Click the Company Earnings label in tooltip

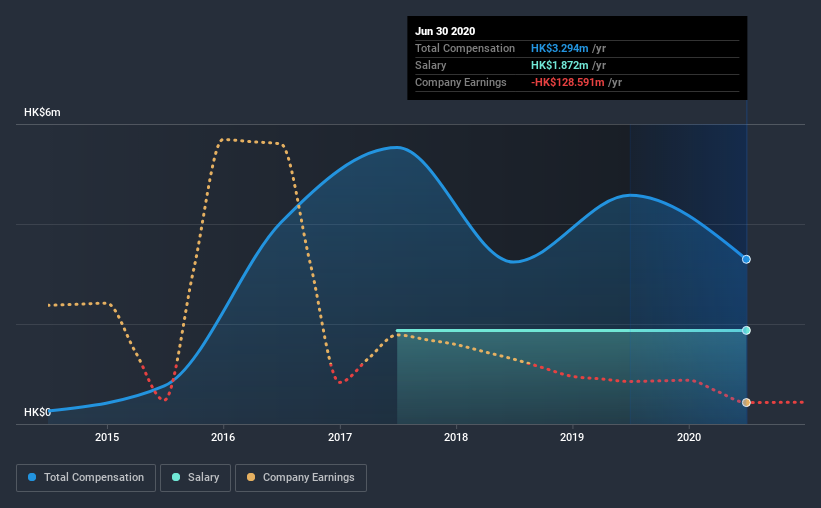pyautogui.click(x=461, y=82)
